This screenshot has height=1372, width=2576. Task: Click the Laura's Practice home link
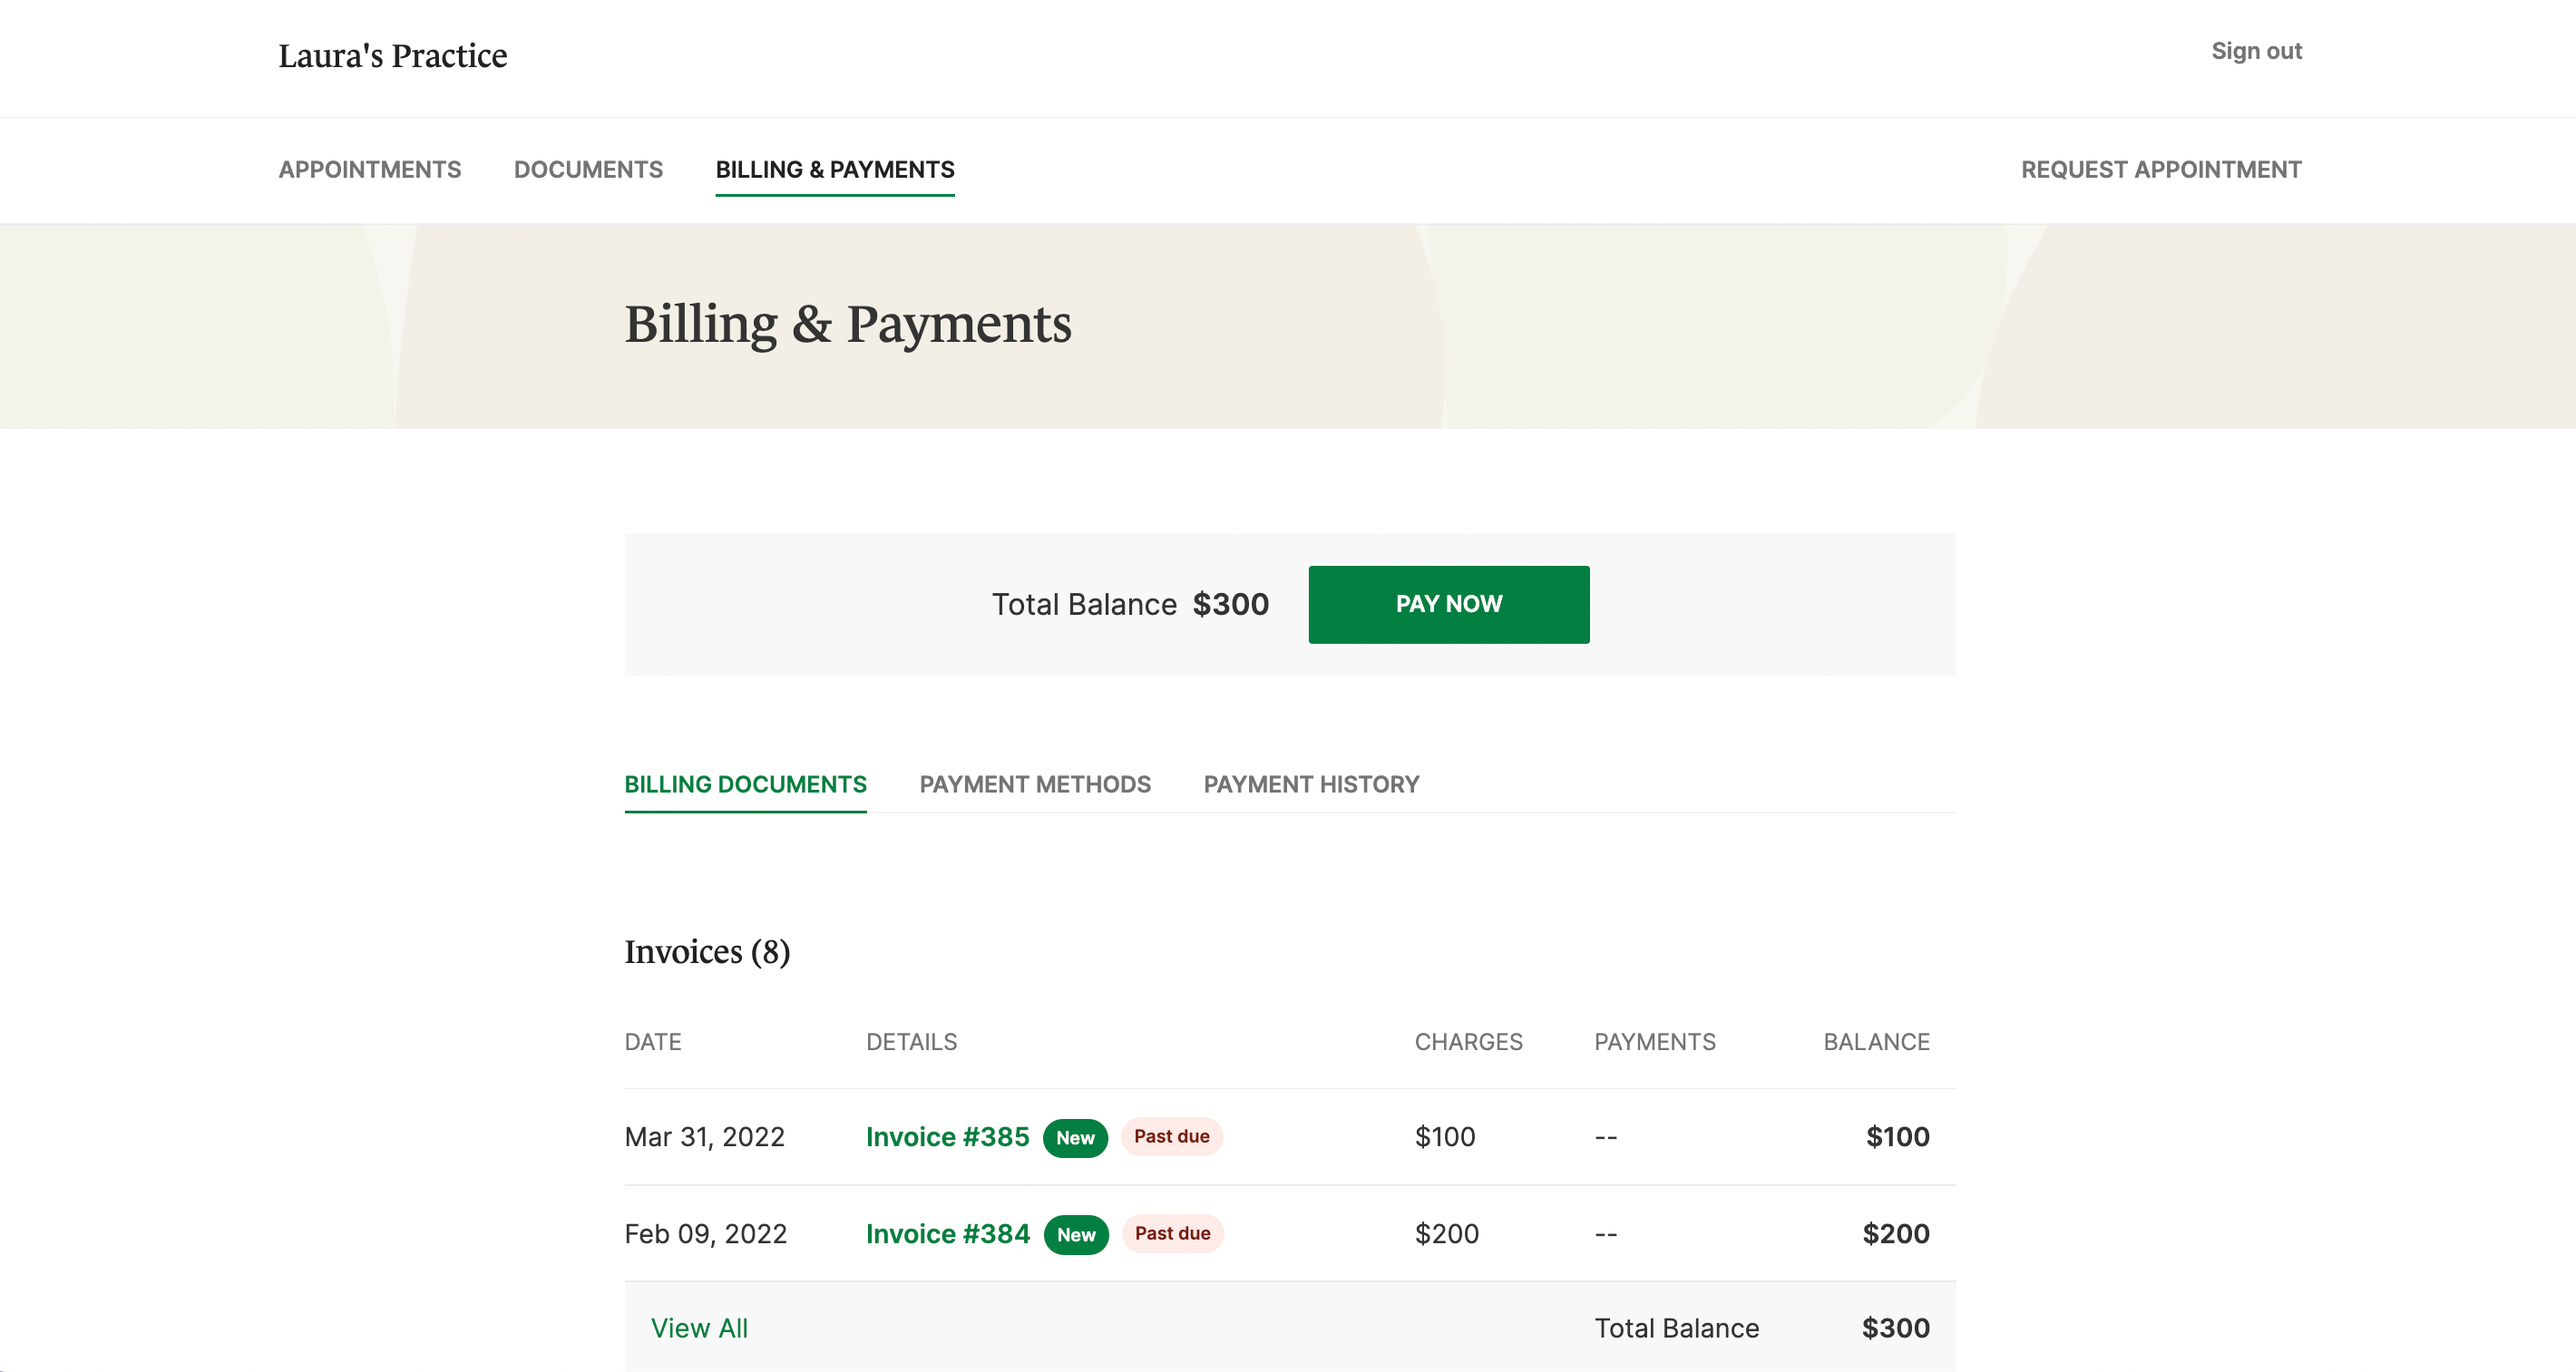point(393,56)
